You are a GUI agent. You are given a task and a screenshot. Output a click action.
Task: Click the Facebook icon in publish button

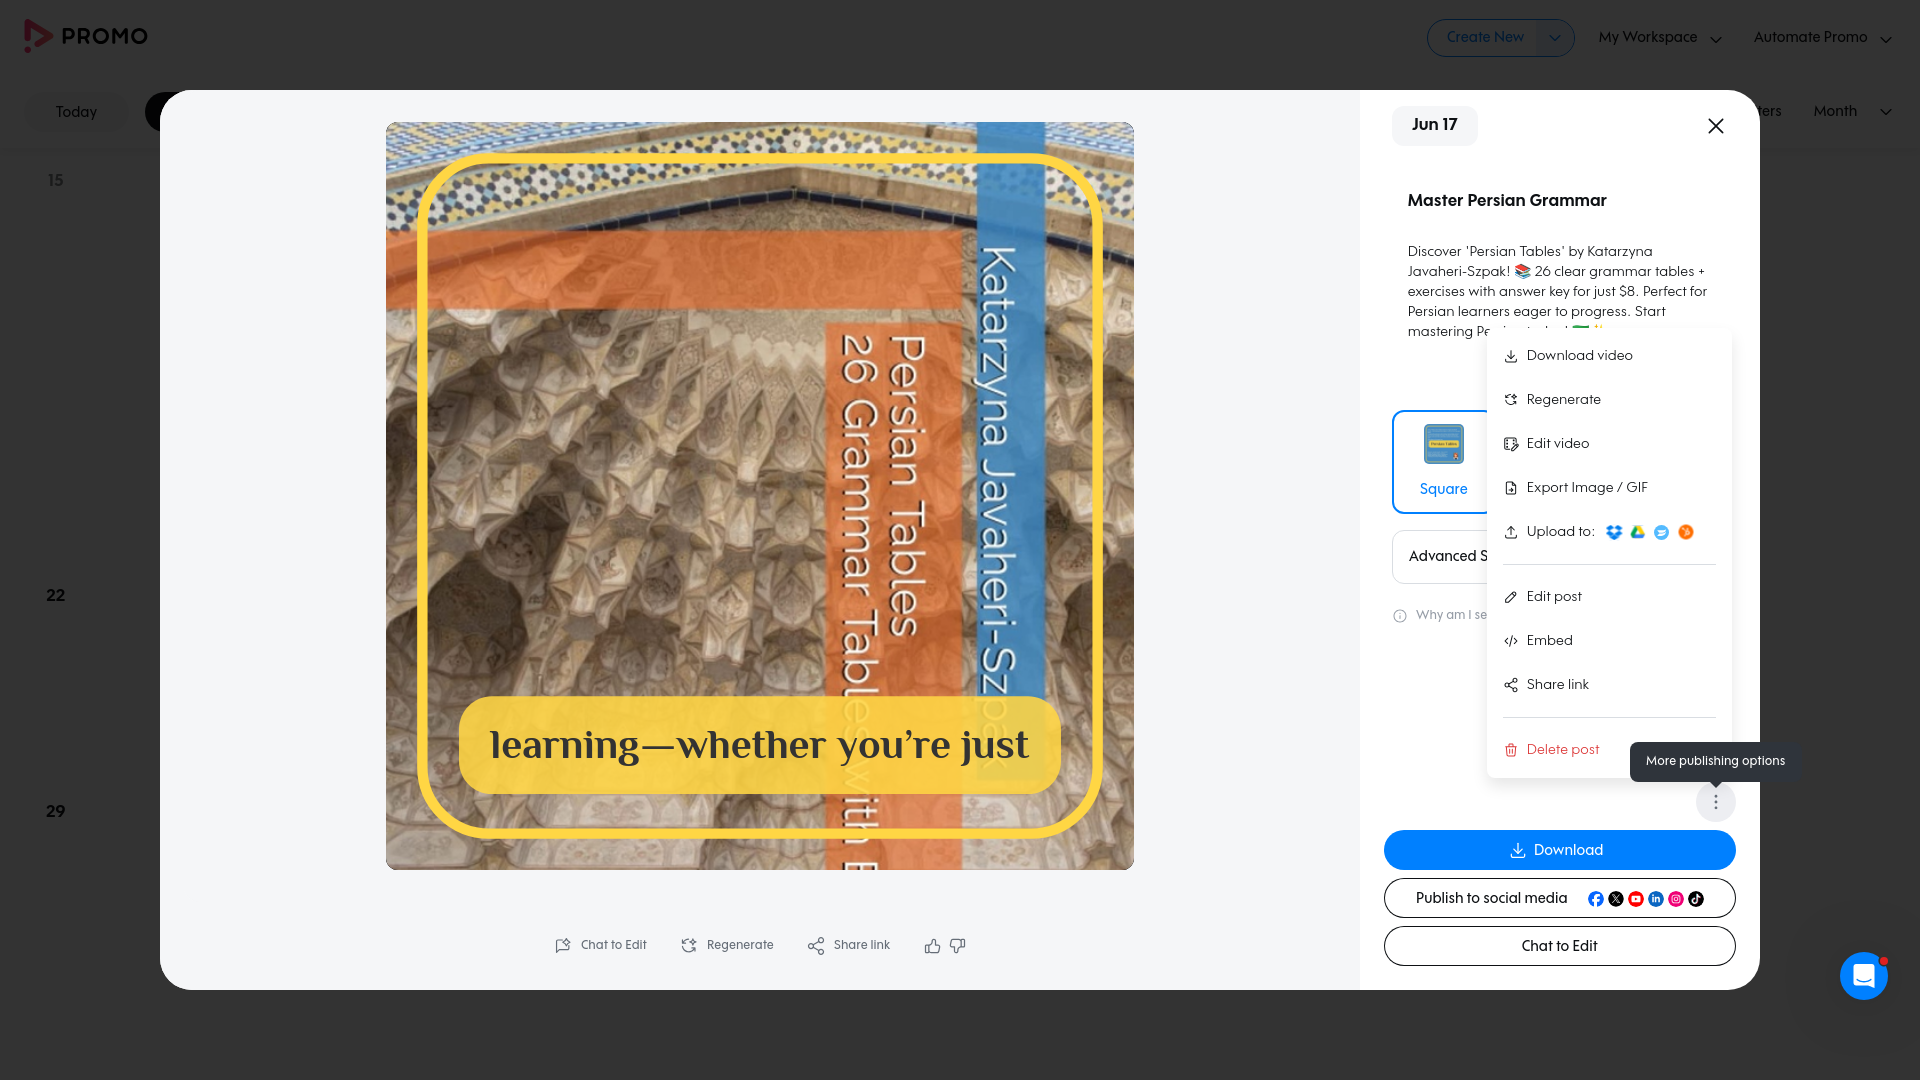click(1596, 899)
